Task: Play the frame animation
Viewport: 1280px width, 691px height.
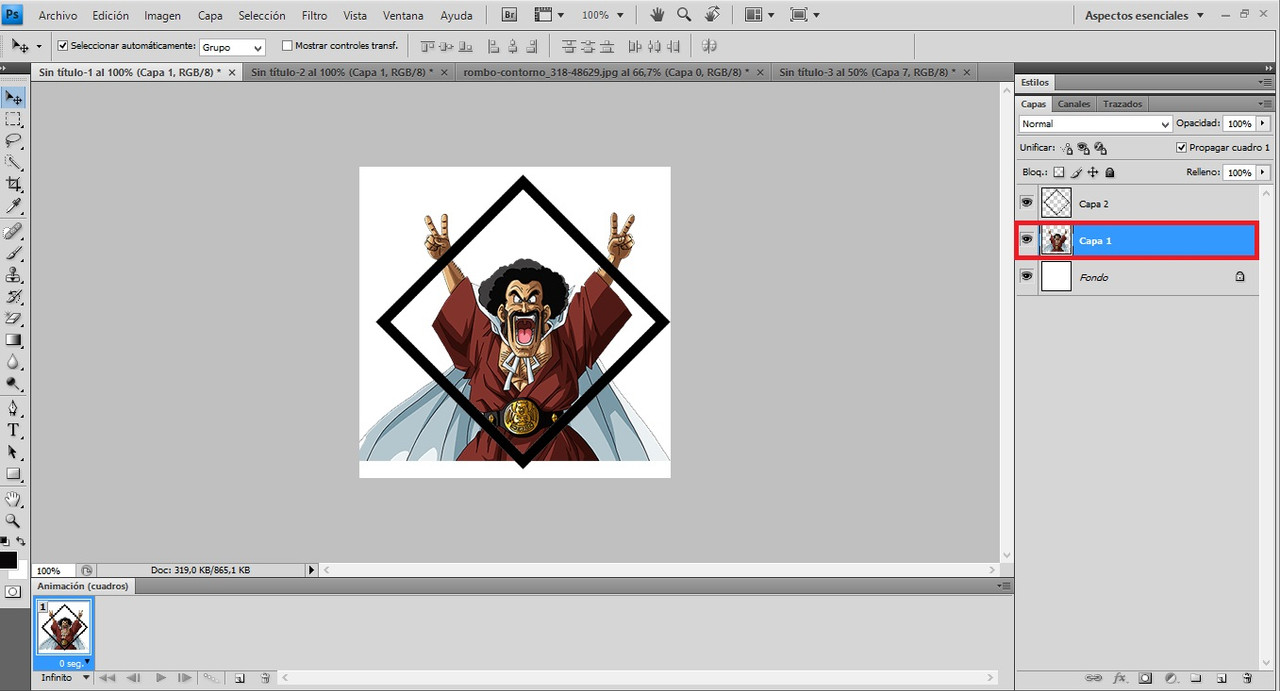Action: point(161,678)
